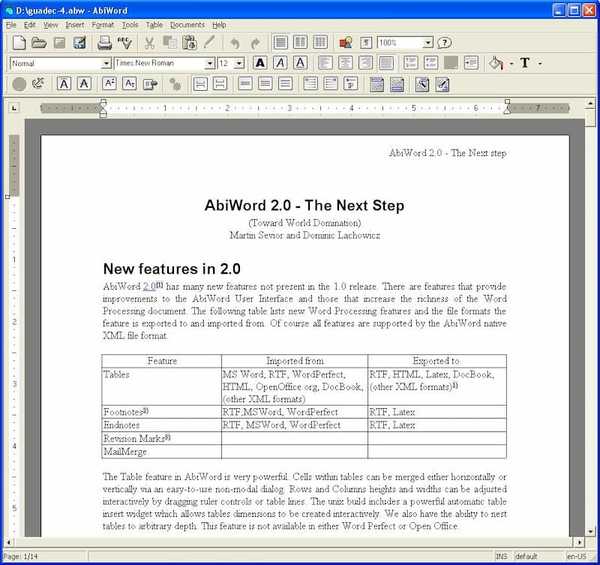600x565 pixels.
Task: Click the paint bucket highlight color
Action: click(496, 63)
